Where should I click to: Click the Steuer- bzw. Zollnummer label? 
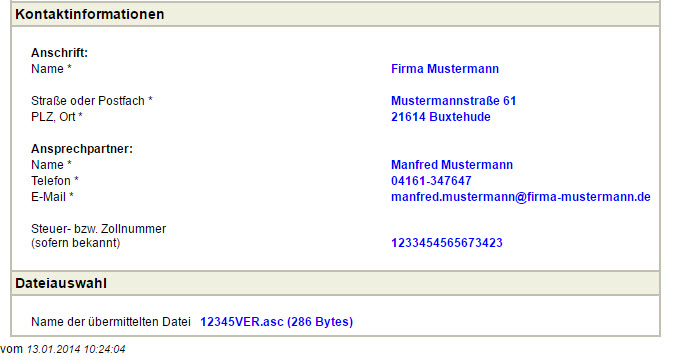click(98, 229)
